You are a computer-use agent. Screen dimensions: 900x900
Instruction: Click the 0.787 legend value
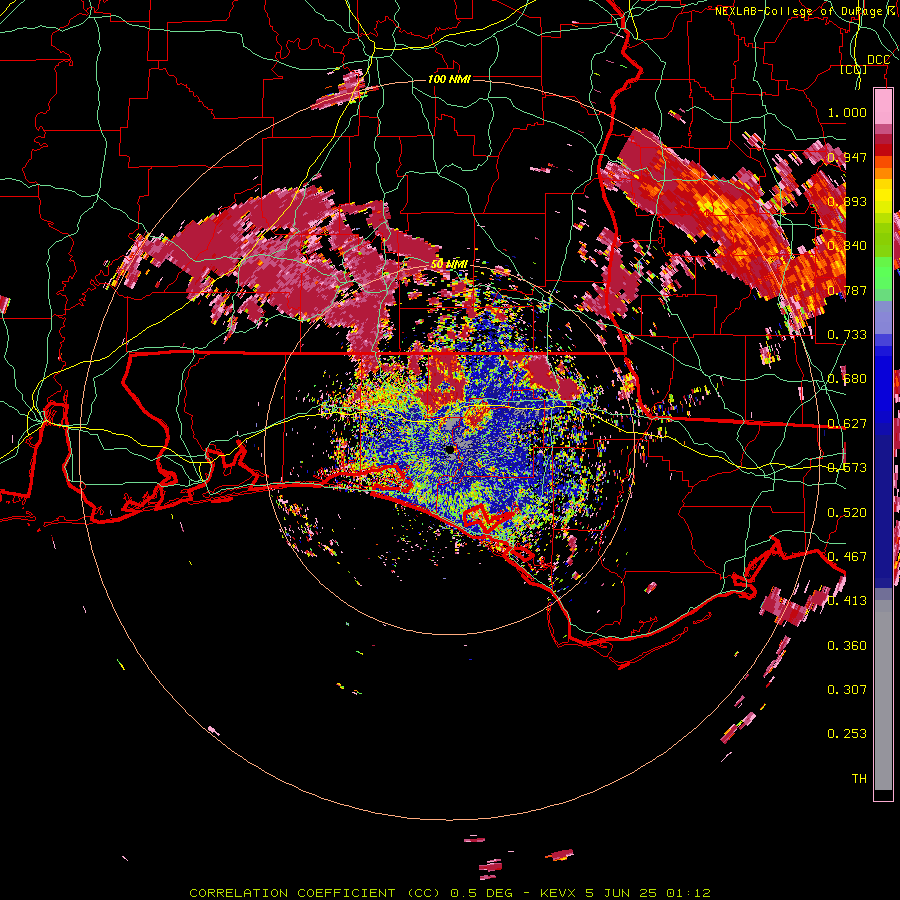pos(847,290)
